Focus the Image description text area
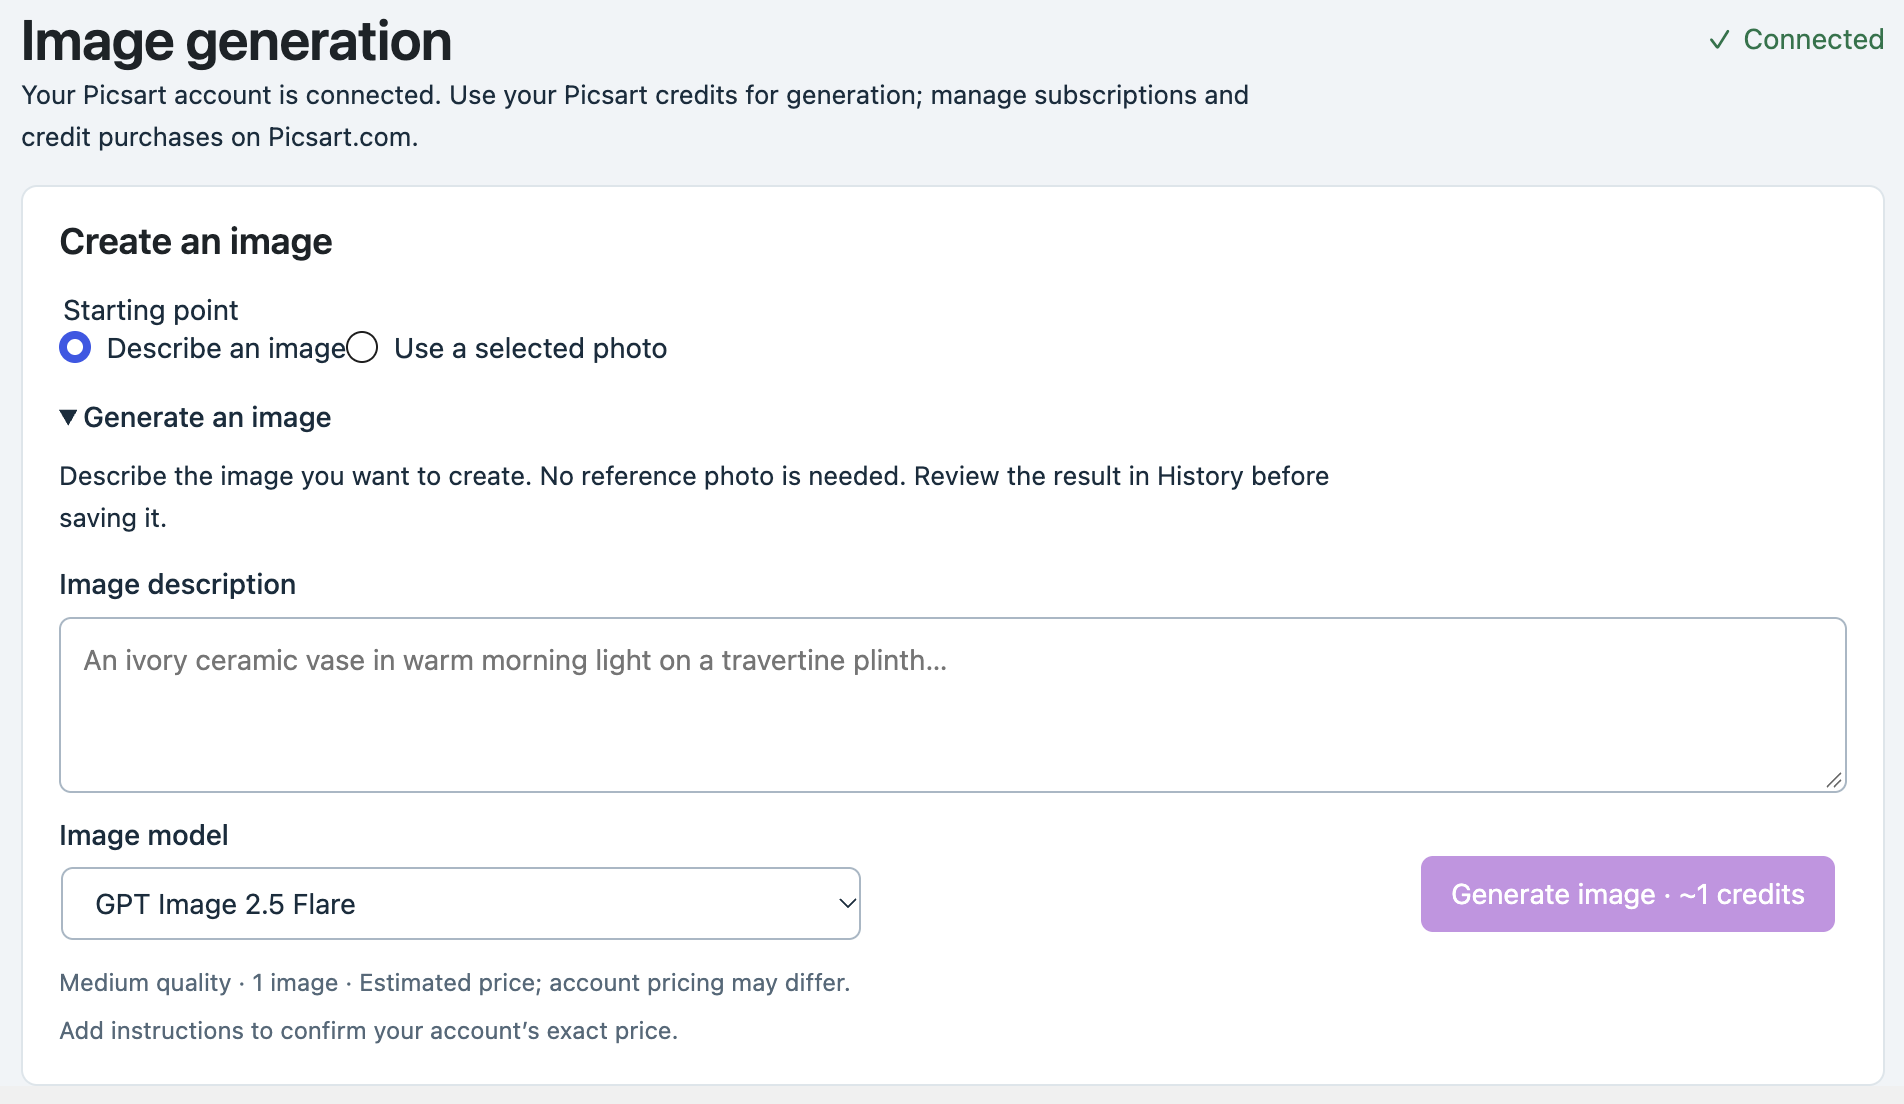 (953, 705)
